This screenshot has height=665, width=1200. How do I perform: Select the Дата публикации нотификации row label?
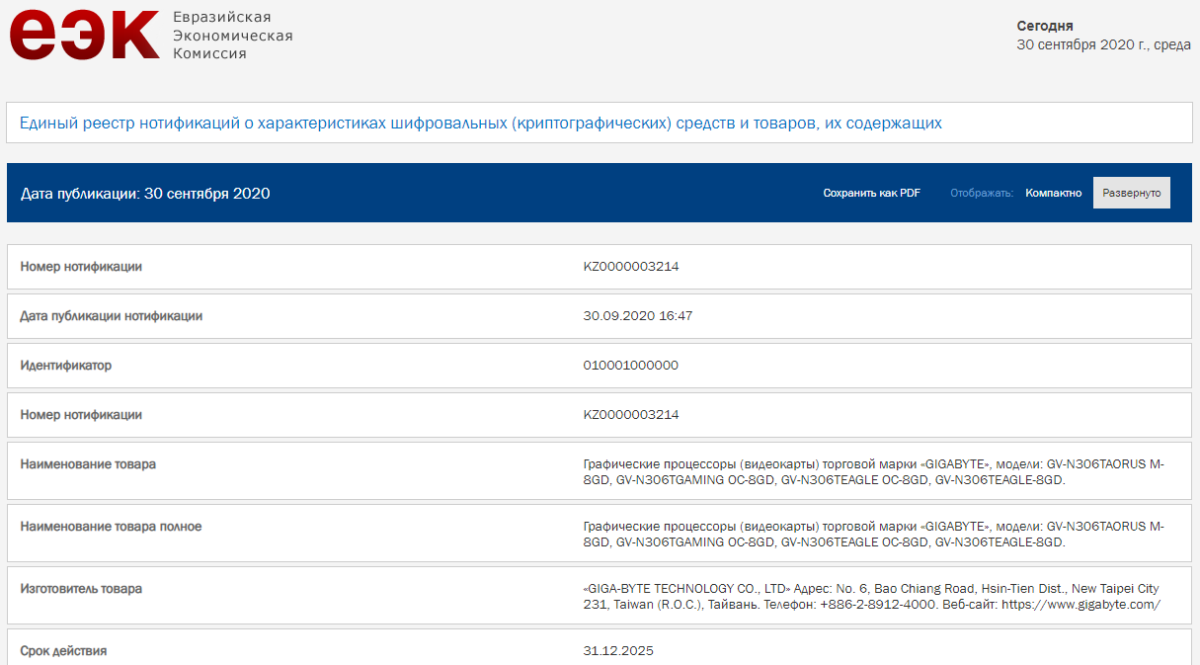point(111,316)
